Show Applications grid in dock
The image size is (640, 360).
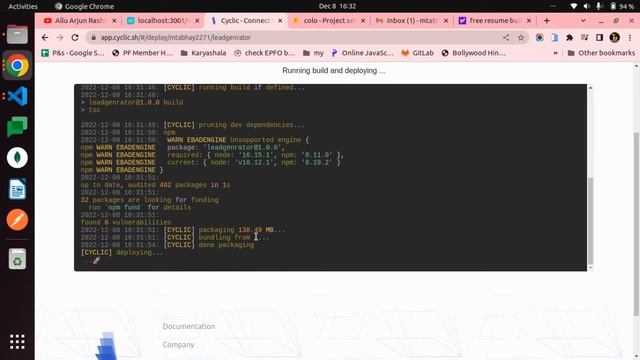pyautogui.click(x=17, y=342)
